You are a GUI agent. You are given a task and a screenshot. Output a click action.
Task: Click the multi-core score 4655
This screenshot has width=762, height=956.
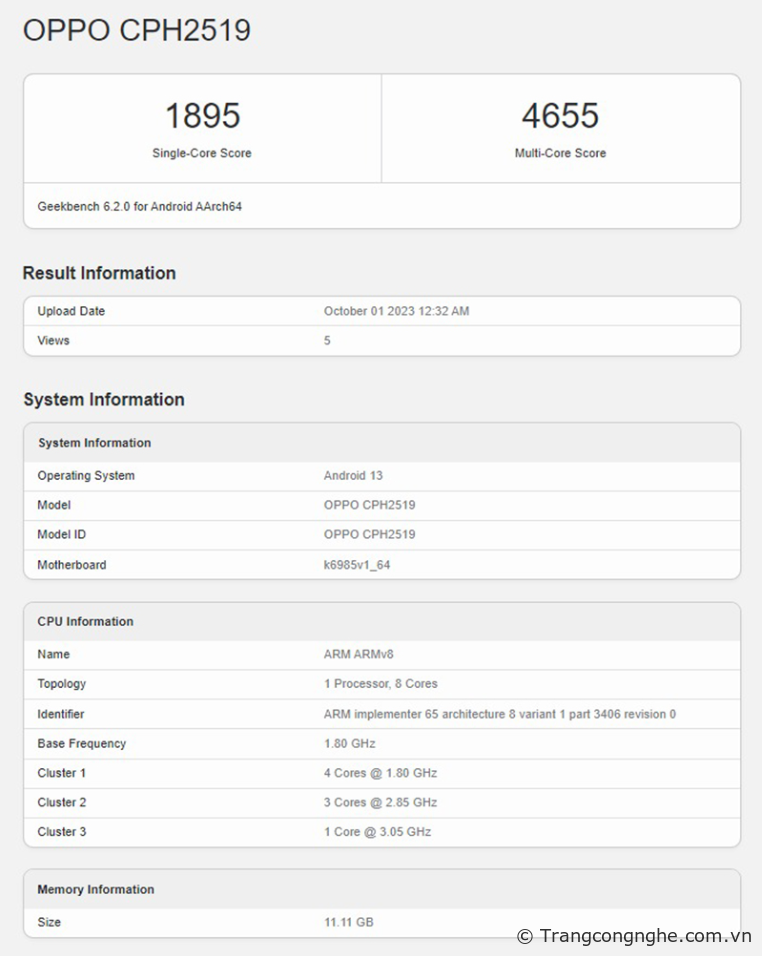pyautogui.click(x=560, y=116)
